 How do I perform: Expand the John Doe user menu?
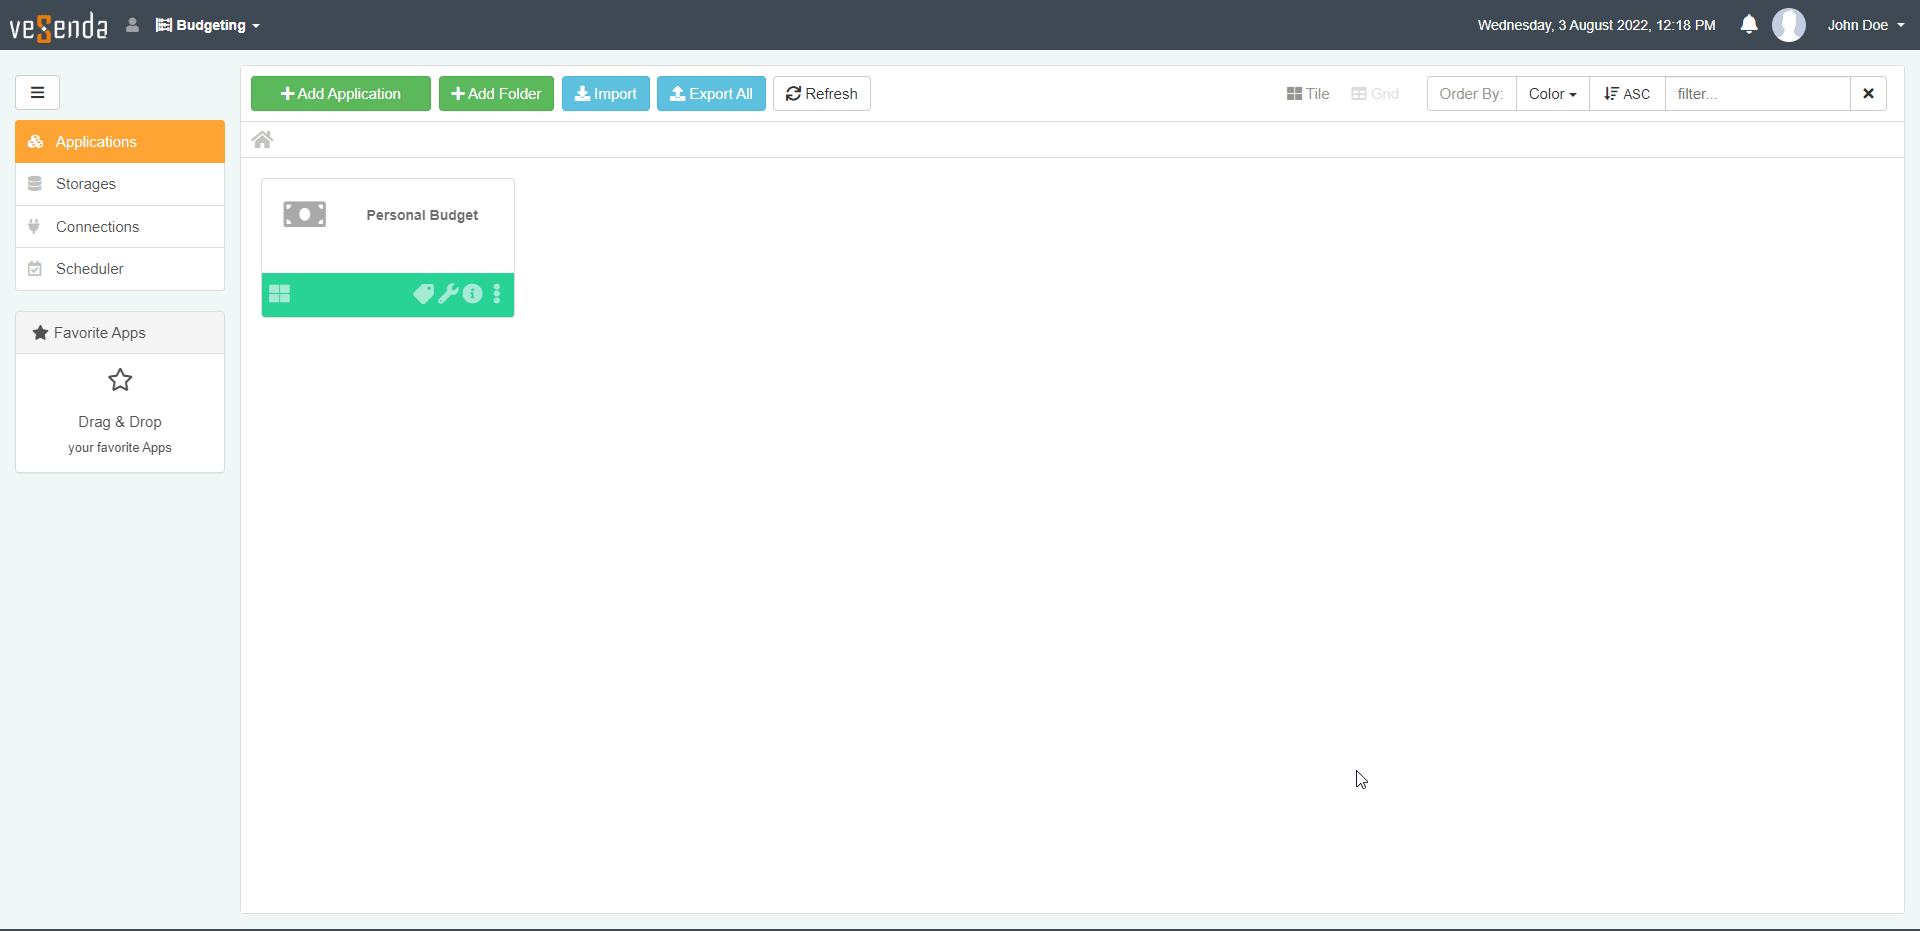pos(1865,25)
